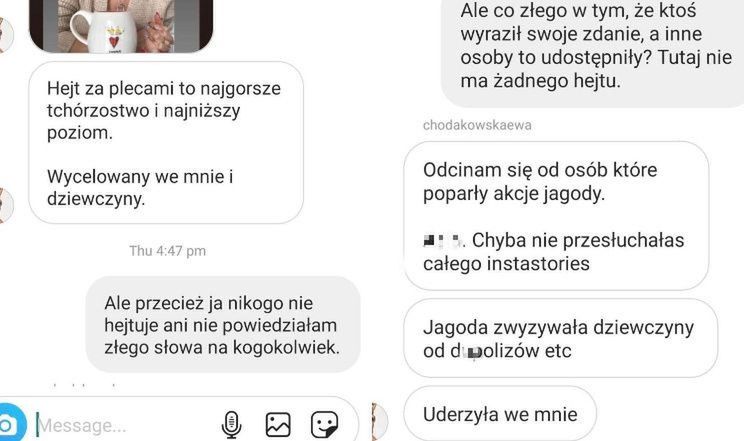Click the Message input field
Screen dimensions: 744x441
point(128,425)
